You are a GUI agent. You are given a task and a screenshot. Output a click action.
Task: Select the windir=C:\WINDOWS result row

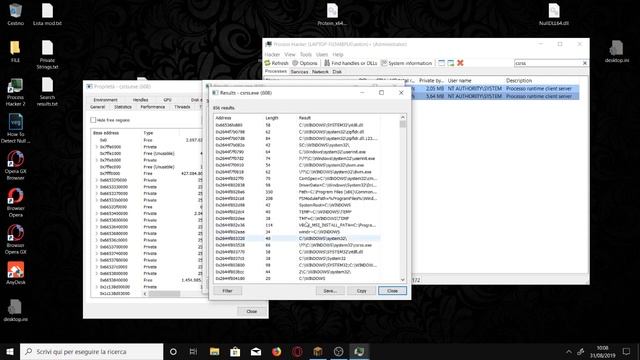pyautogui.click(x=296, y=232)
